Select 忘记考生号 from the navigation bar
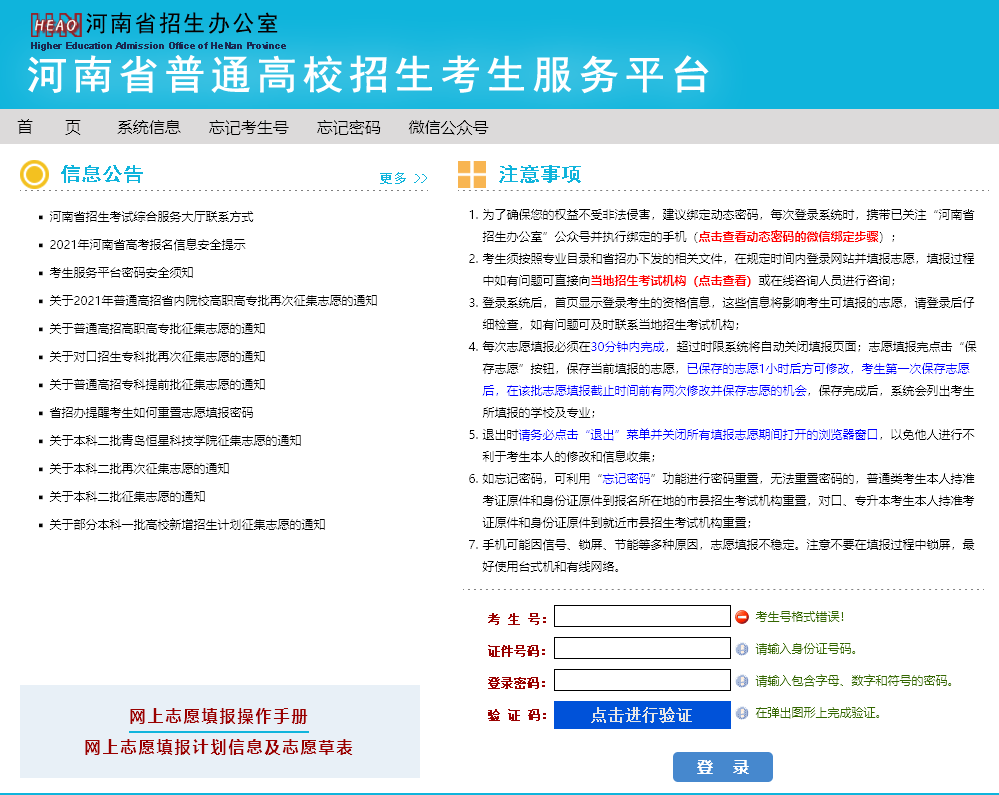The height and width of the screenshot is (795, 999). [248, 128]
